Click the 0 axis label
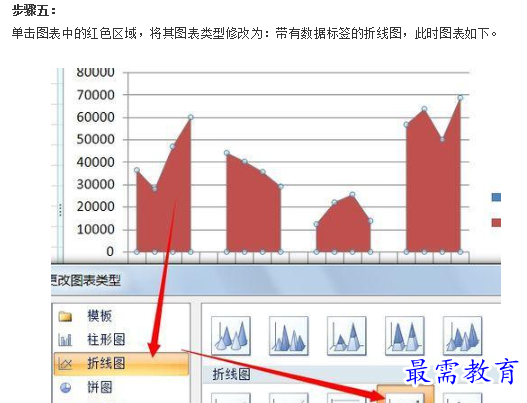 click(x=110, y=251)
